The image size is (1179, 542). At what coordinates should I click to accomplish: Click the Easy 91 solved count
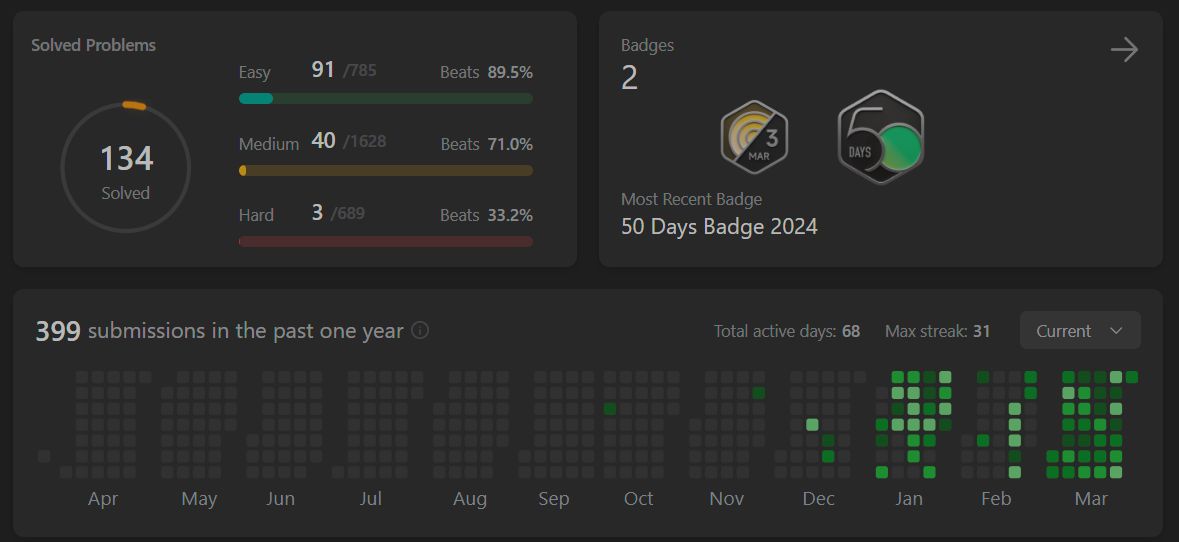(323, 70)
